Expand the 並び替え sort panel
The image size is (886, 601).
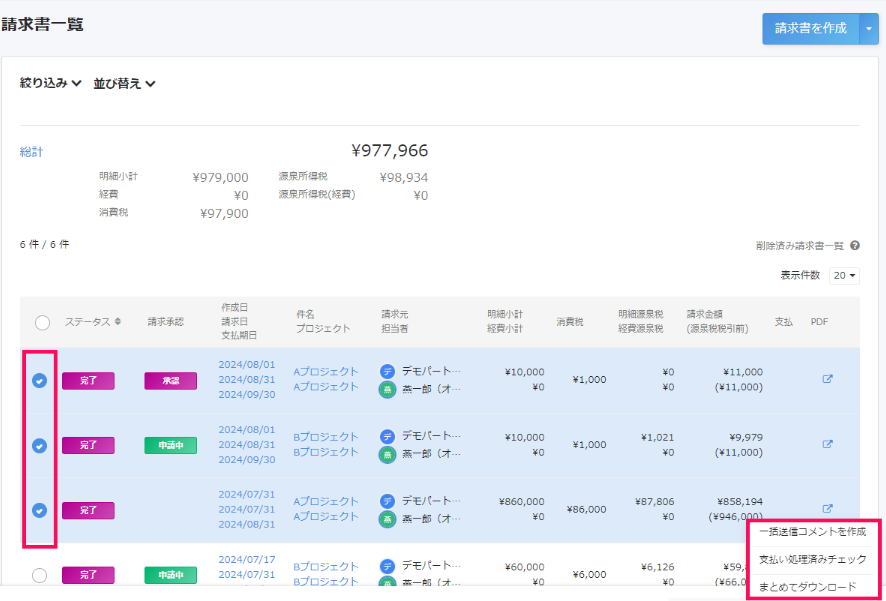point(125,84)
